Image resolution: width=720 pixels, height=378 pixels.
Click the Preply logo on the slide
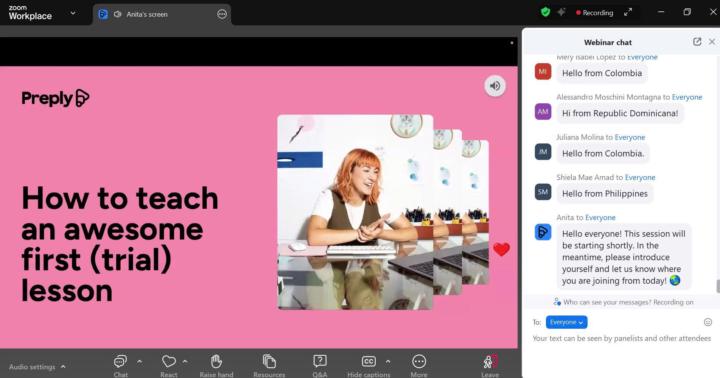coord(55,98)
